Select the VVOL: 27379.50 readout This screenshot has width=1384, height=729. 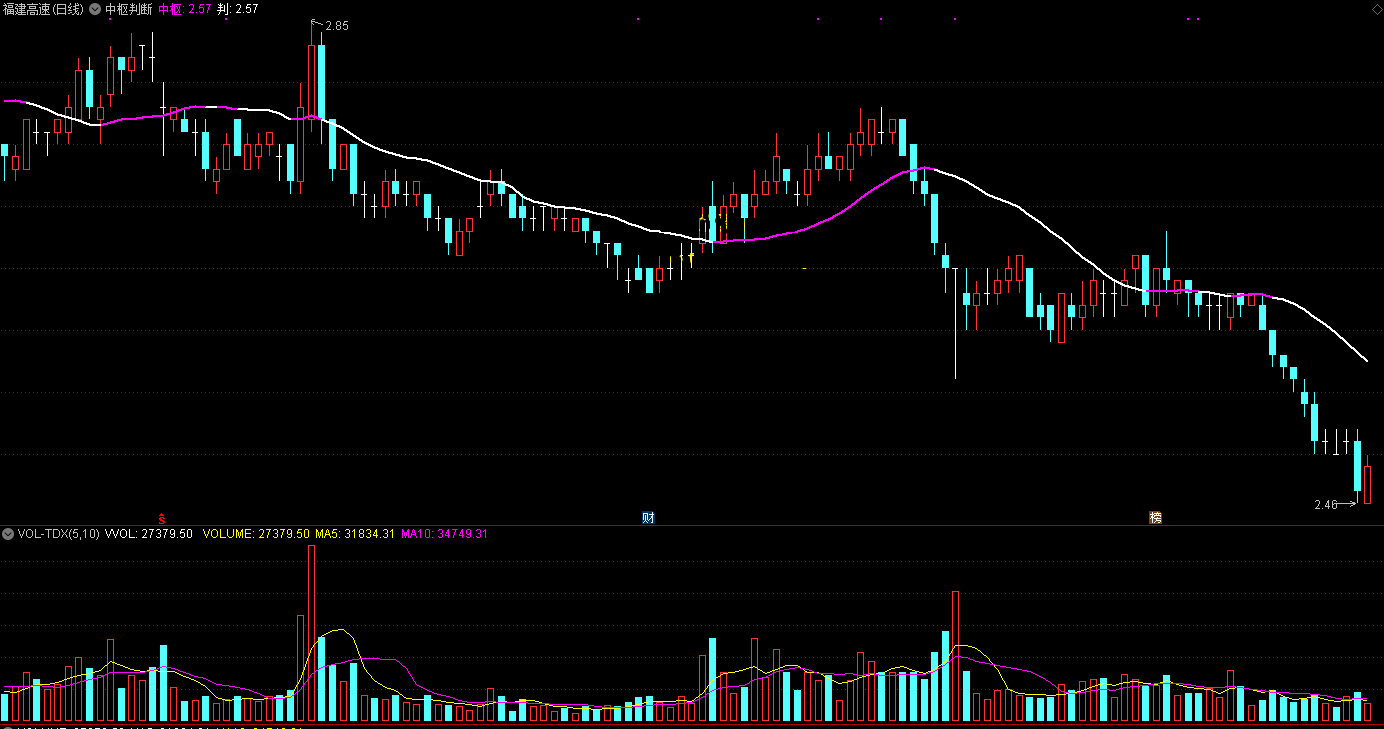tap(149, 534)
